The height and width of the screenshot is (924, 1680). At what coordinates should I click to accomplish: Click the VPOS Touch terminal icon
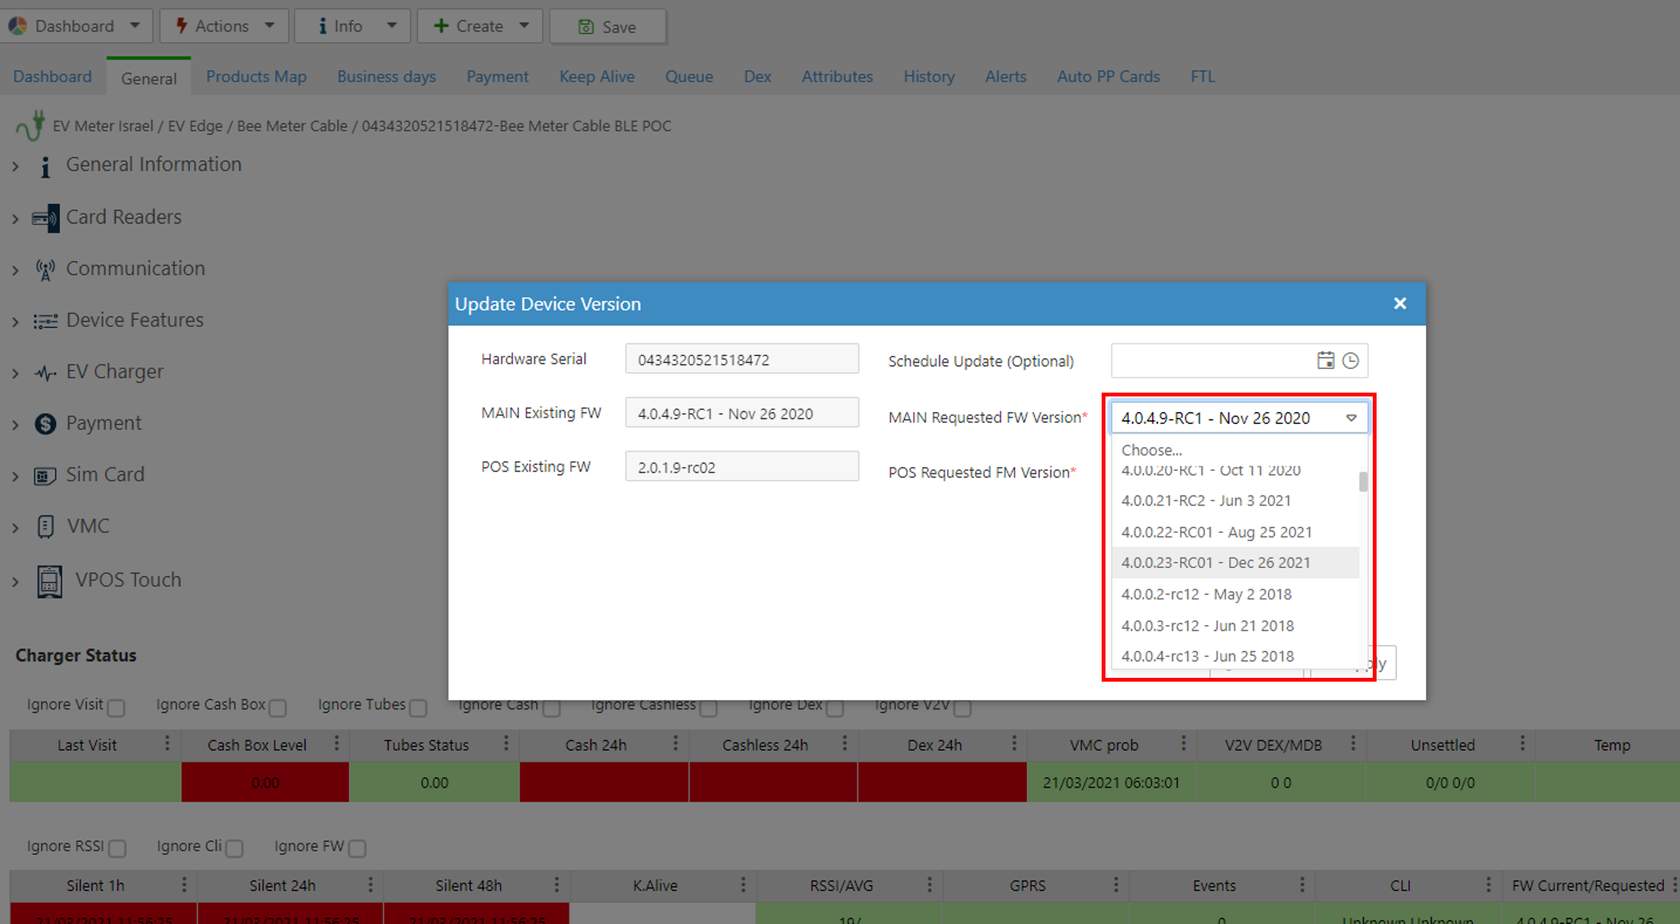(x=49, y=581)
